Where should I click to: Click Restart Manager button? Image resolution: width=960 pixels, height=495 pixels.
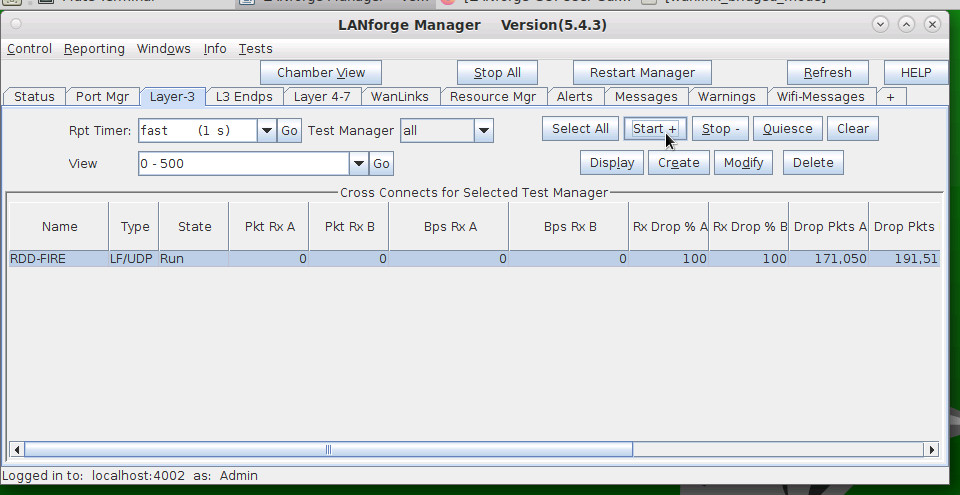pyautogui.click(x=642, y=72)
